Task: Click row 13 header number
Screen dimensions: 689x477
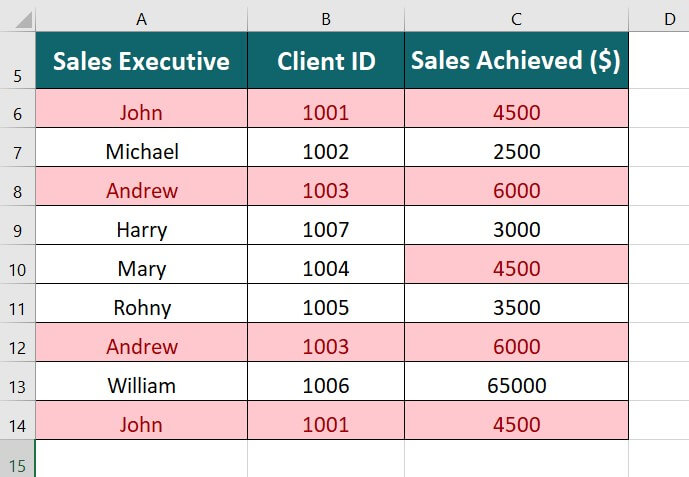Action: 17,386
